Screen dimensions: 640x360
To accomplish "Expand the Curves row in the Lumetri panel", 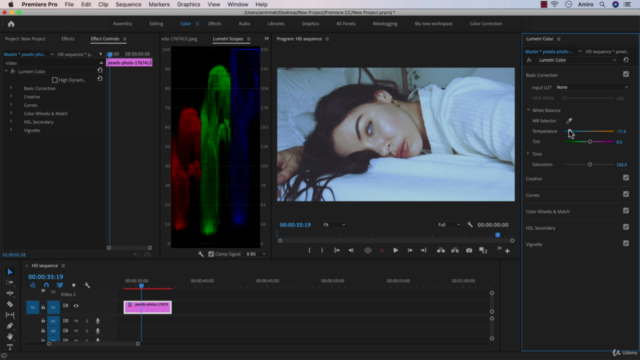I will pyautogui.click(x=533, y=195).
